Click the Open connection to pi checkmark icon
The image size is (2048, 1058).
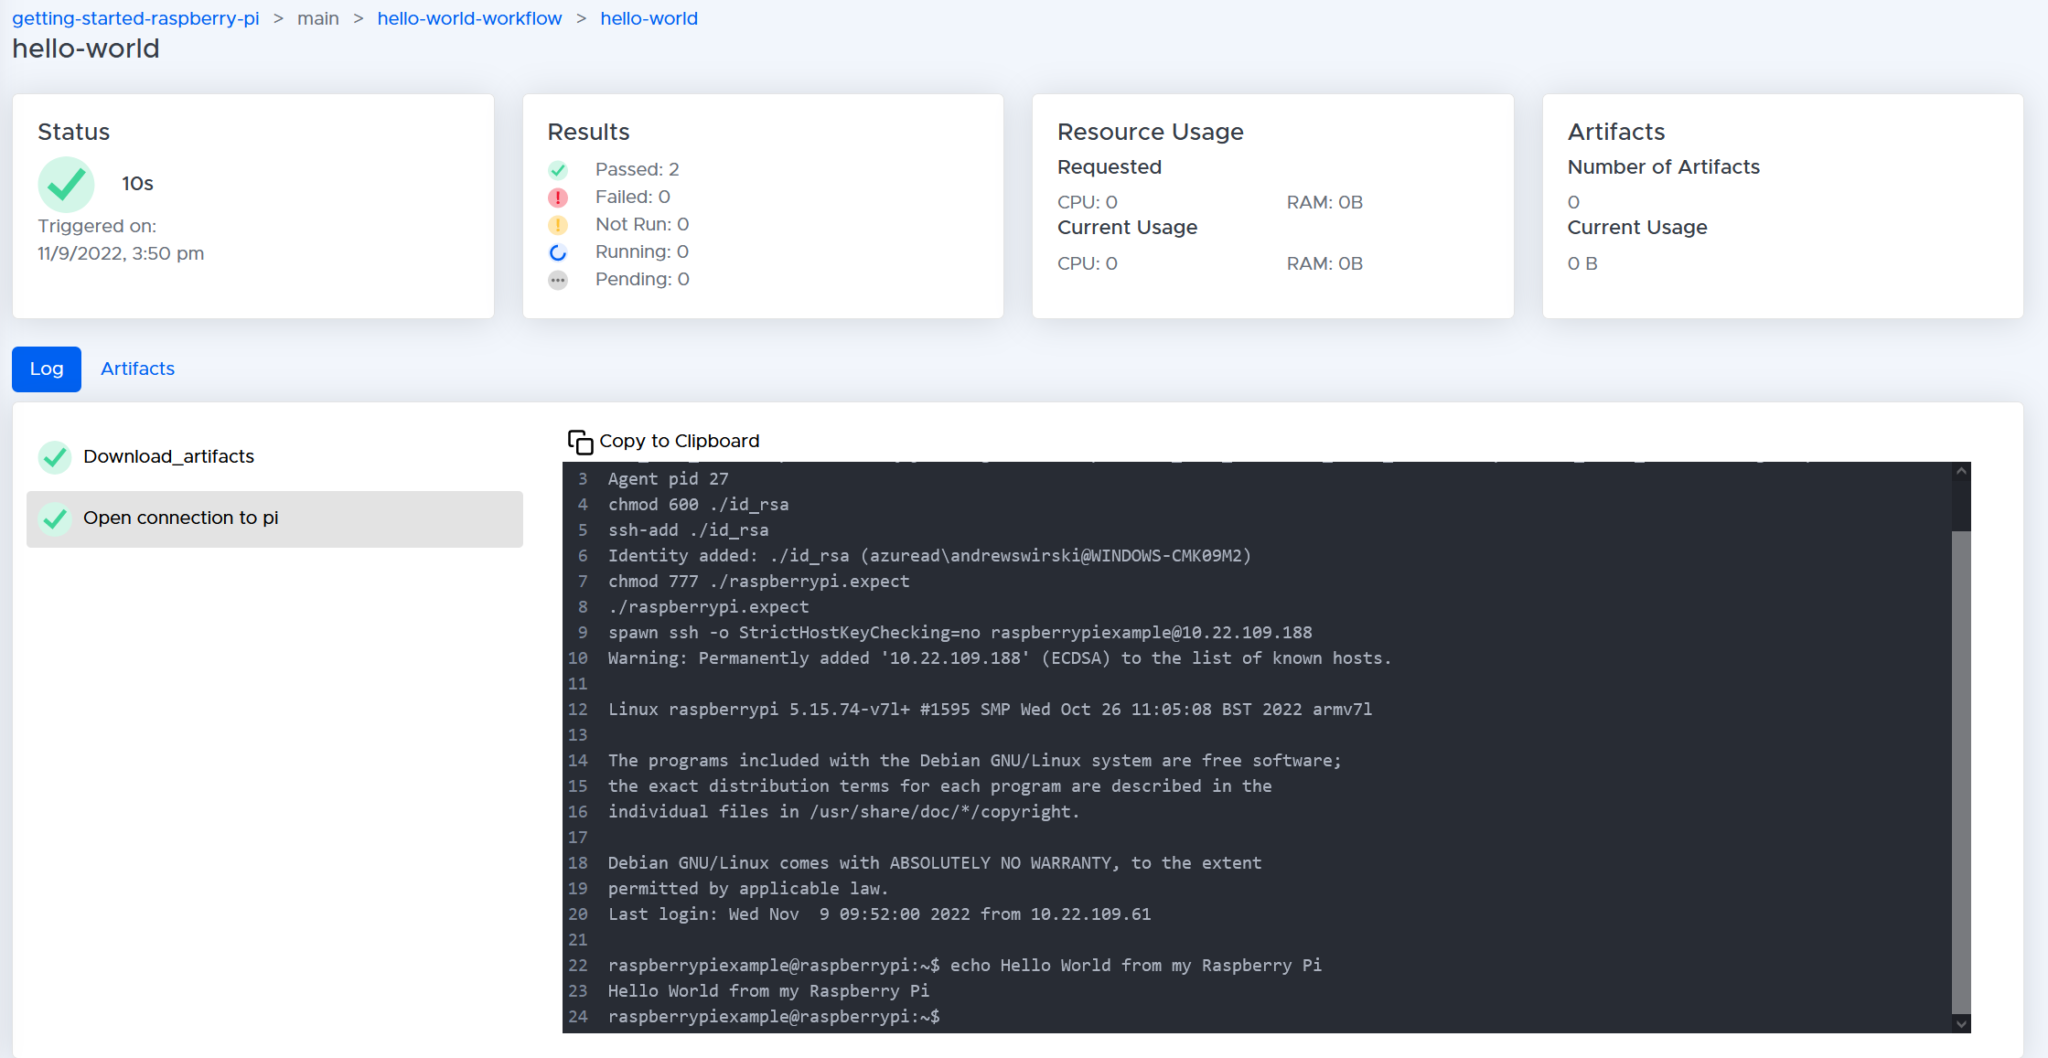click(x=55, y=518)
